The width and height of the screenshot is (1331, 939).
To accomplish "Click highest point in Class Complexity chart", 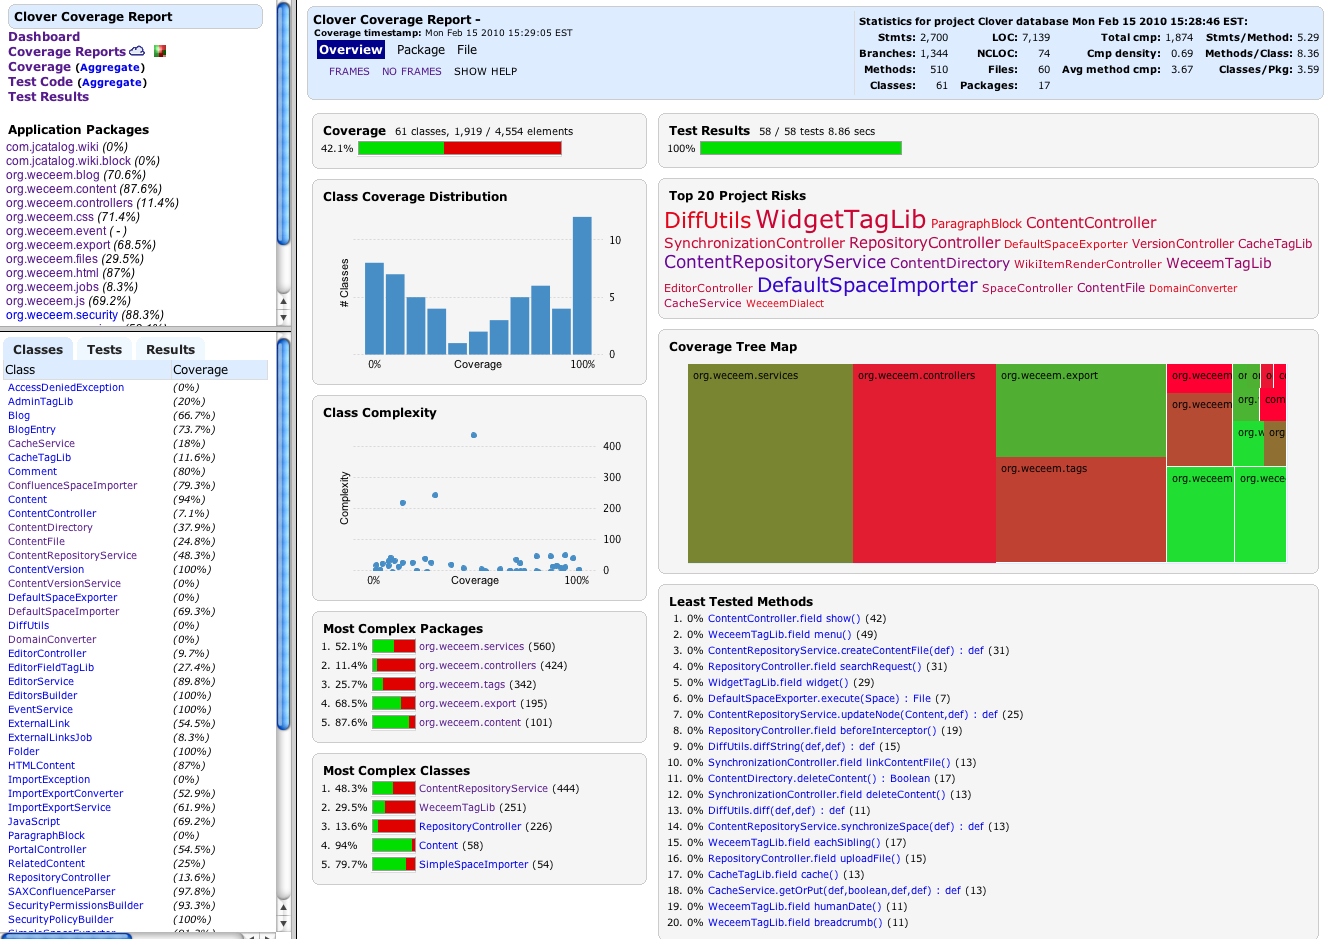I will (474, 435).
